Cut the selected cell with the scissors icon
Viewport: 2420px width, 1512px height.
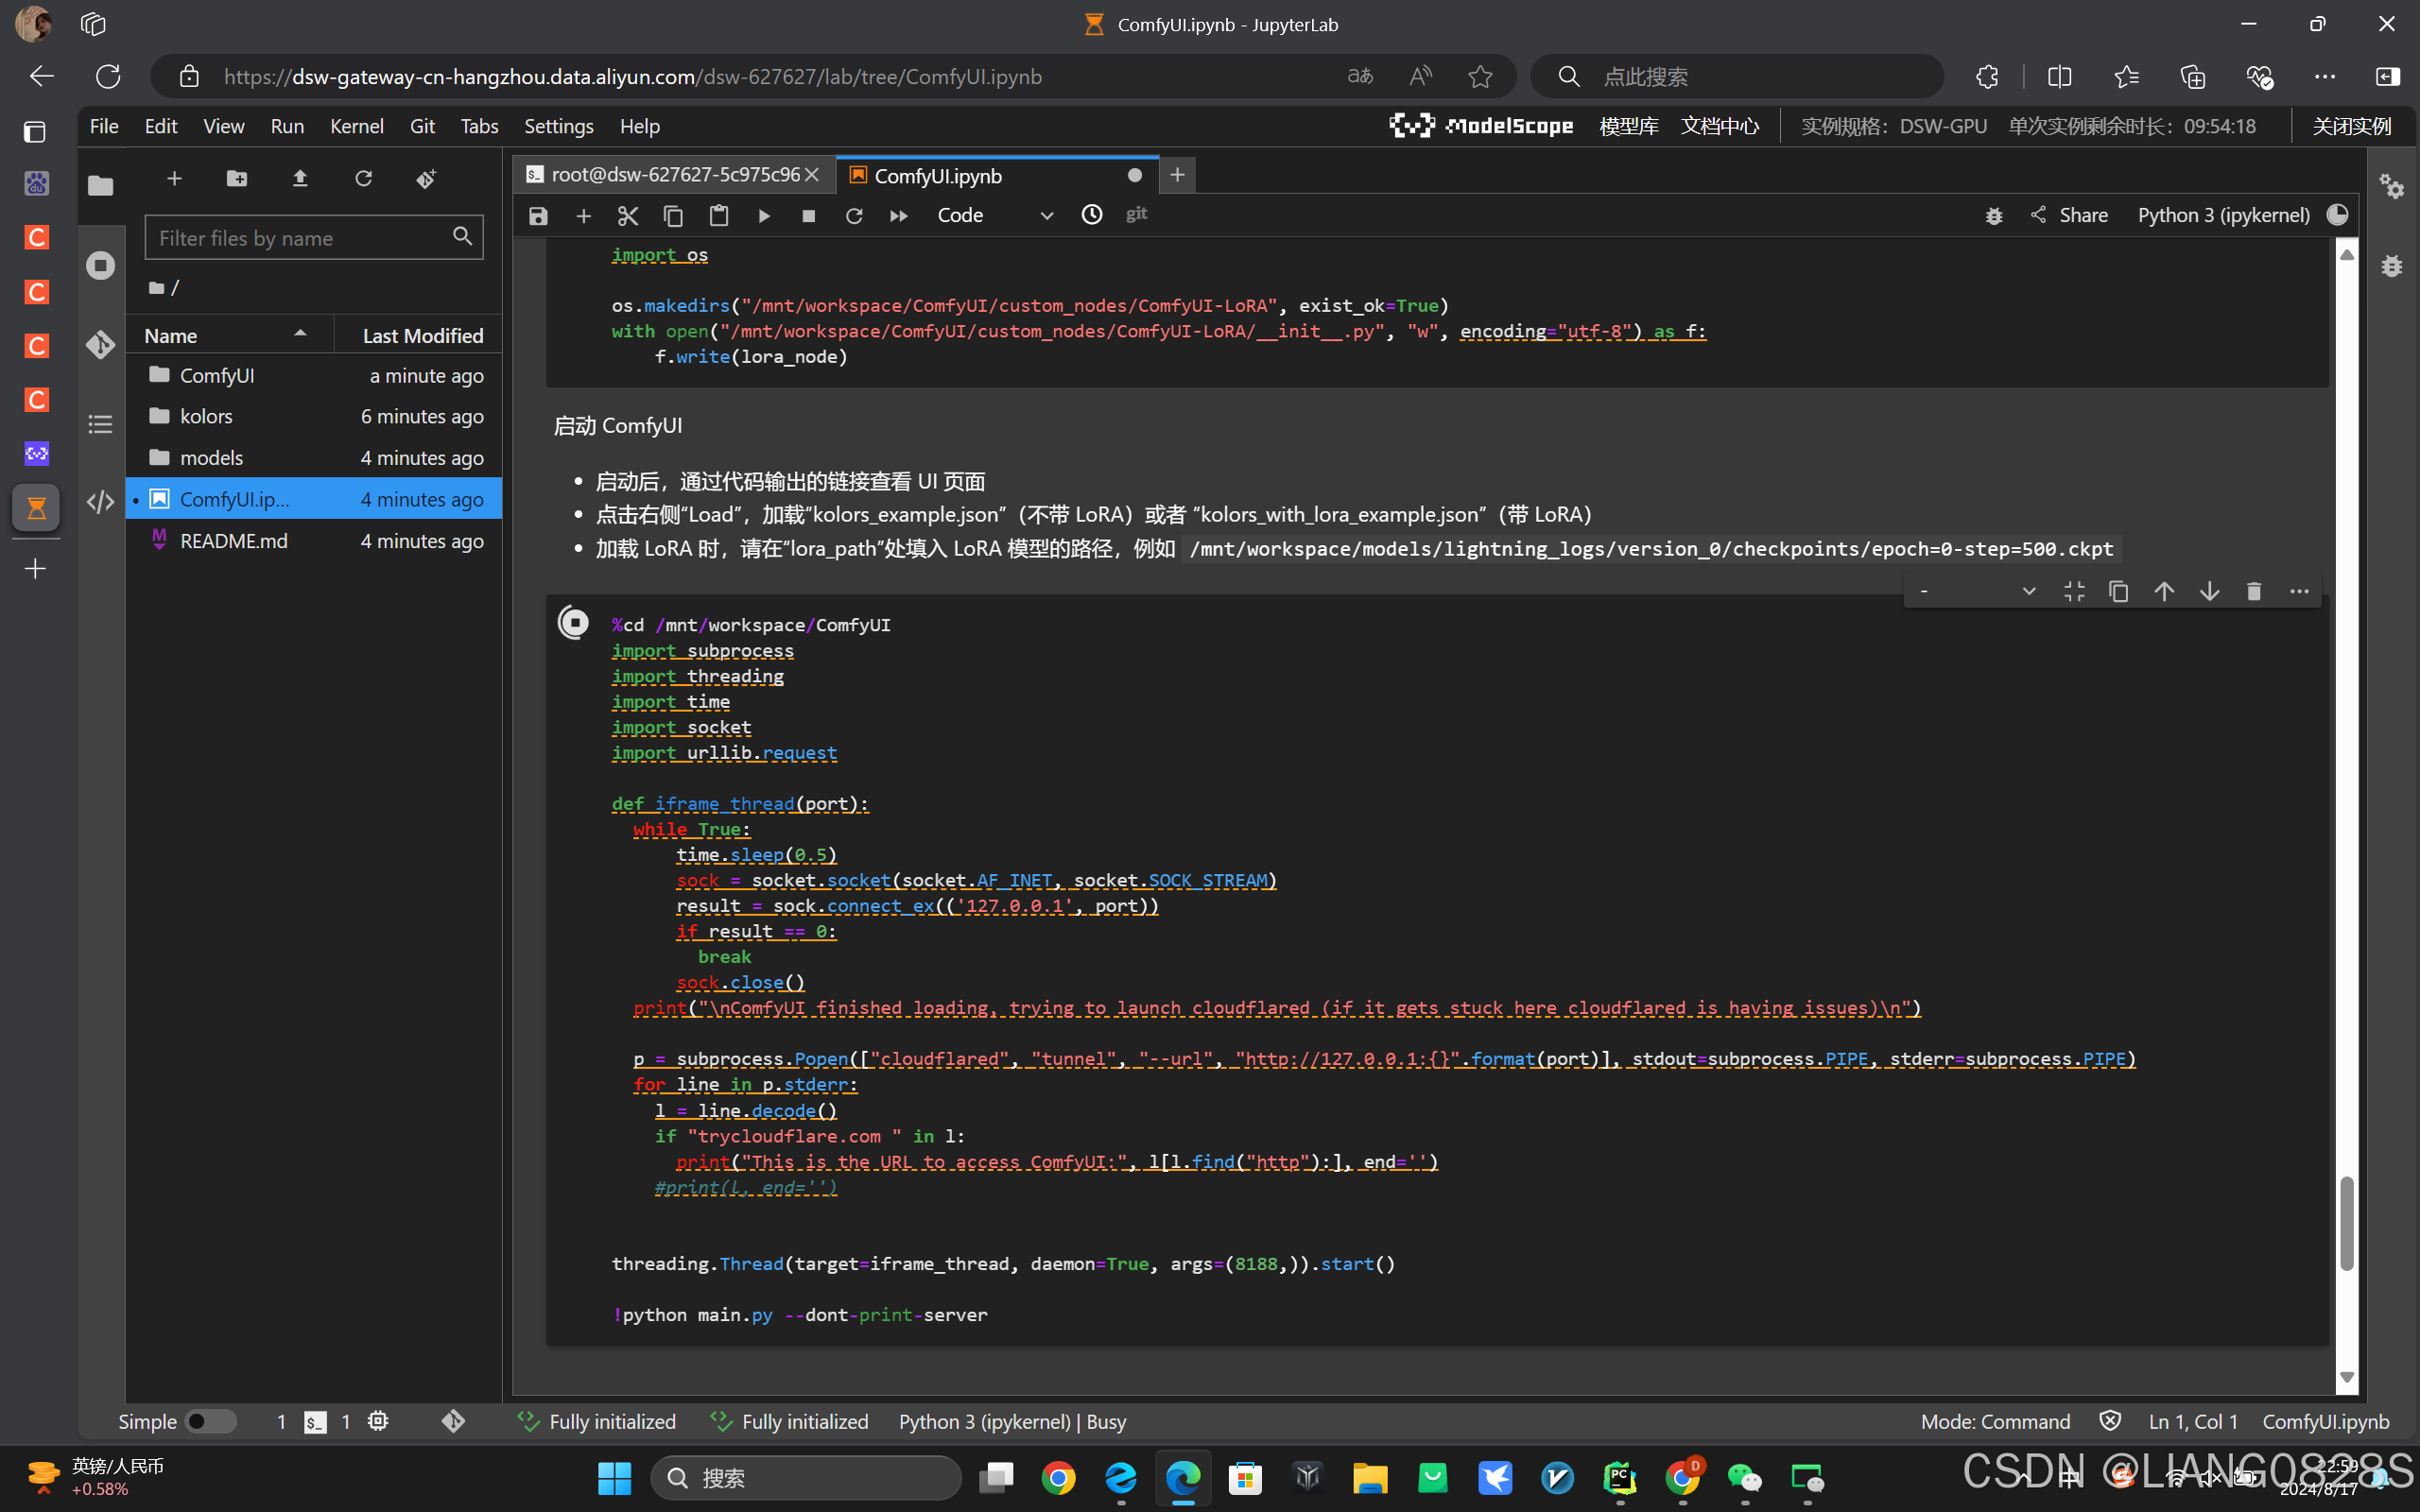(628, 215)
